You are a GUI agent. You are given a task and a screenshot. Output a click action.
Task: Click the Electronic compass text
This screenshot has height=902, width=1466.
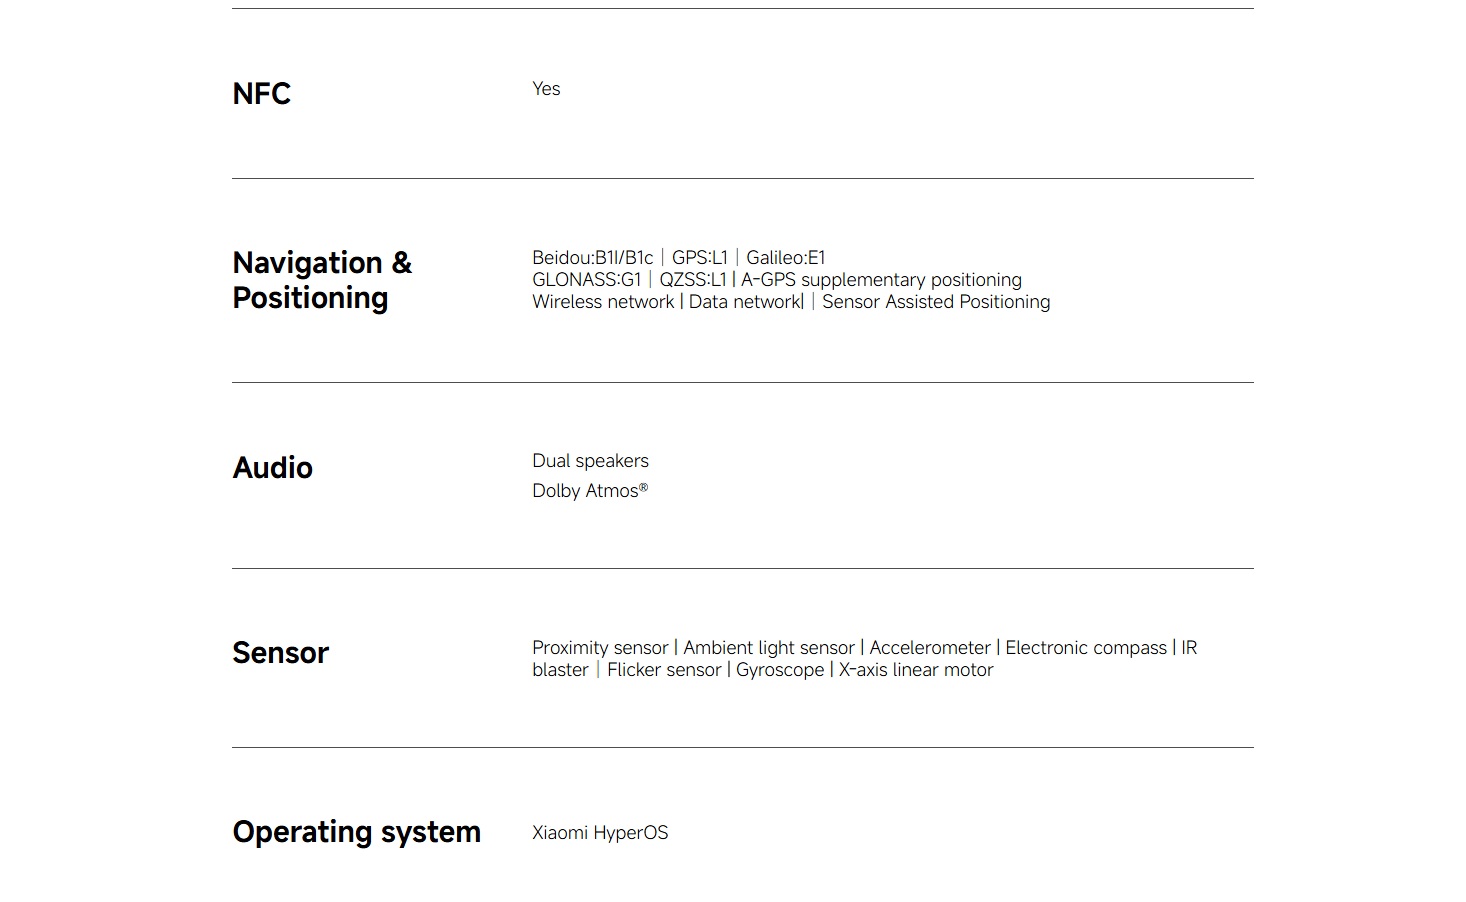[x=1086, y=647]
